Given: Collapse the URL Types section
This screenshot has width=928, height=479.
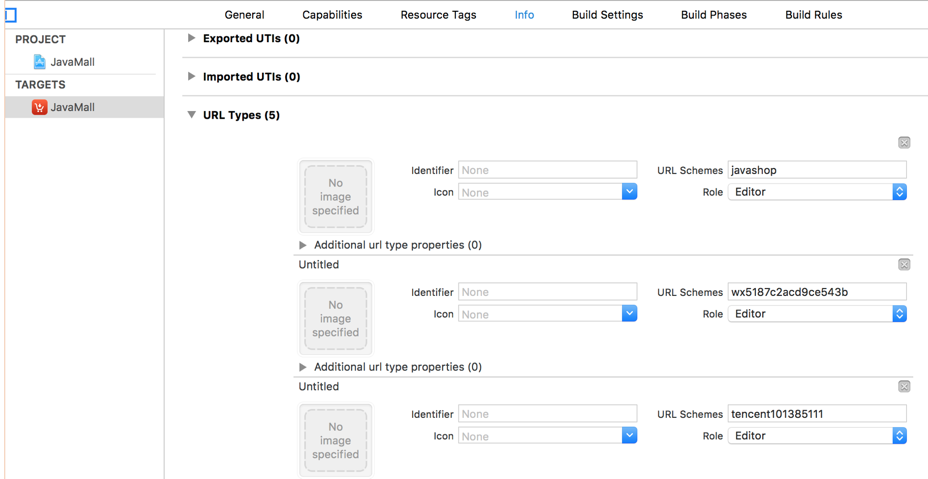Looking at the screenshot, I should coord(191,115).
